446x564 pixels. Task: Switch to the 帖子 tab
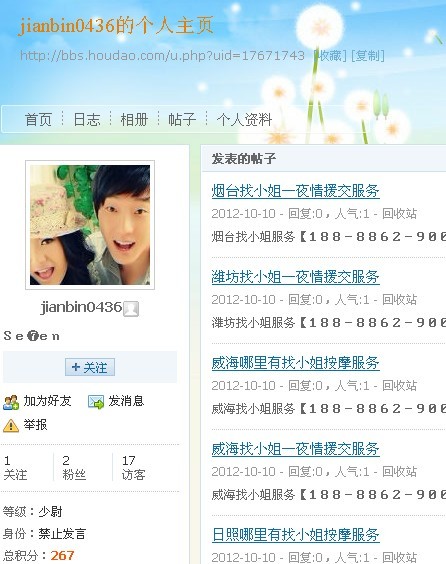pyautogui.click(x=182, y=119)
